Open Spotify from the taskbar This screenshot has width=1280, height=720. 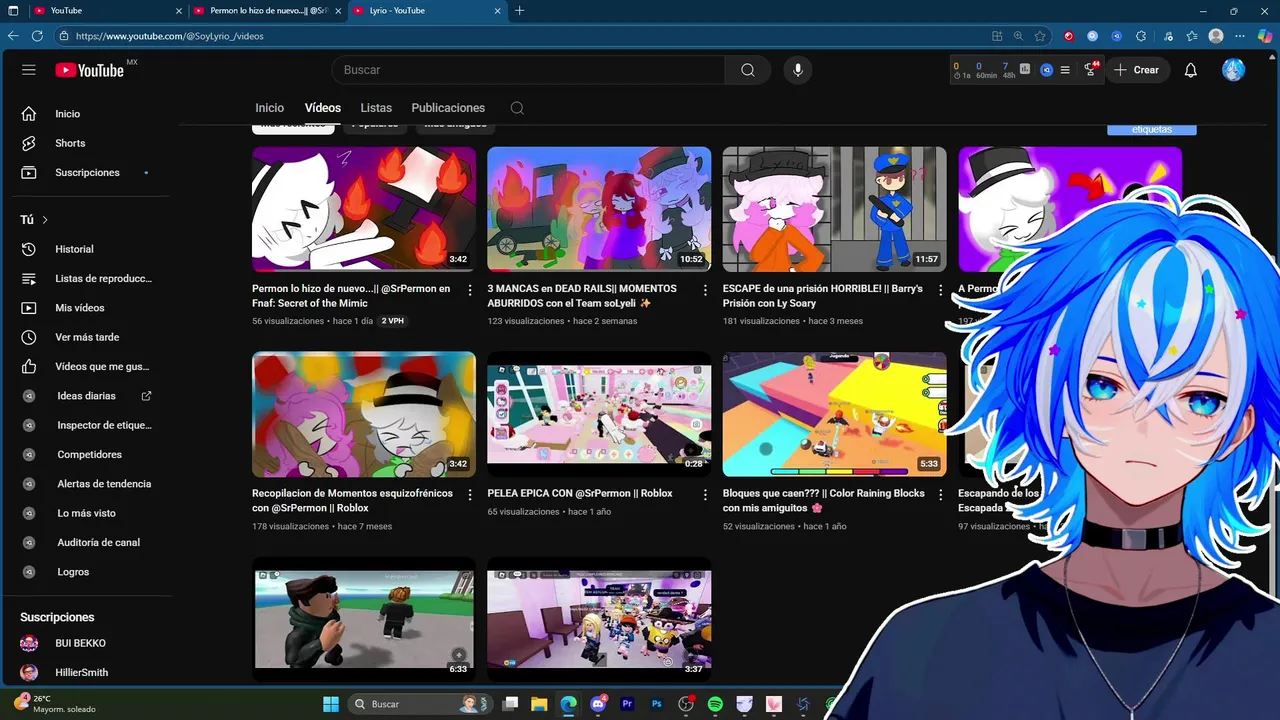pos(715,704)
